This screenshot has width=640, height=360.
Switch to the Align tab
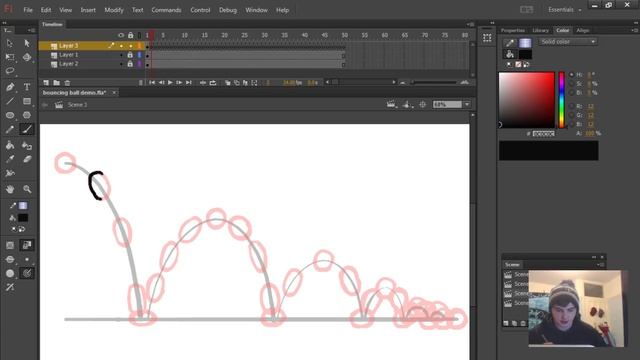pyautogui.click(x=582, y=30)
